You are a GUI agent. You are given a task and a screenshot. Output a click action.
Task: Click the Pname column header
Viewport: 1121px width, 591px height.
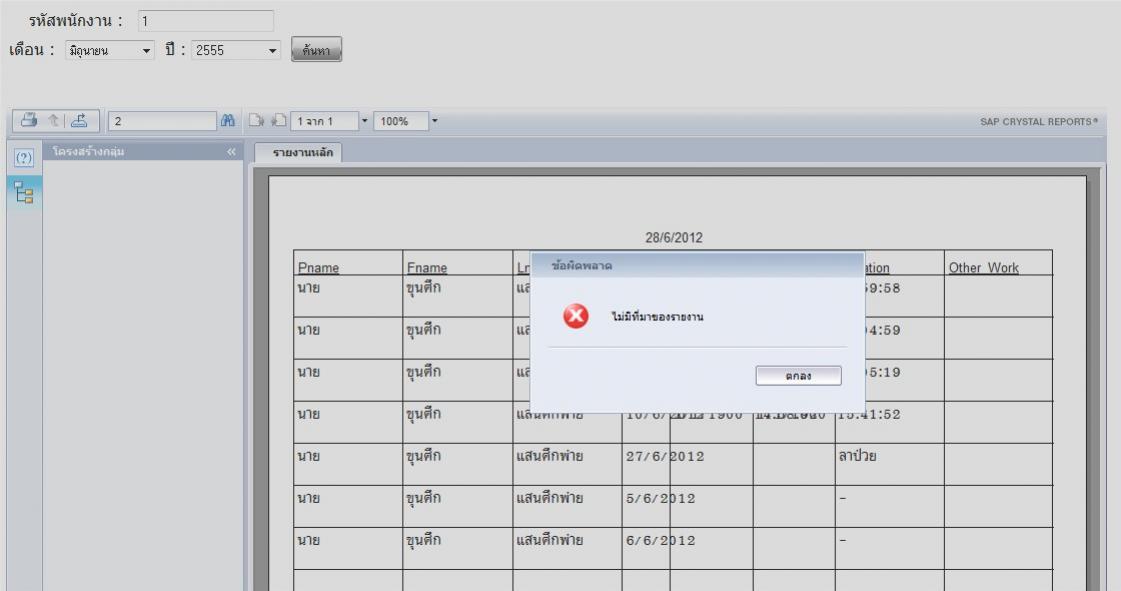[x=318, y=267]
